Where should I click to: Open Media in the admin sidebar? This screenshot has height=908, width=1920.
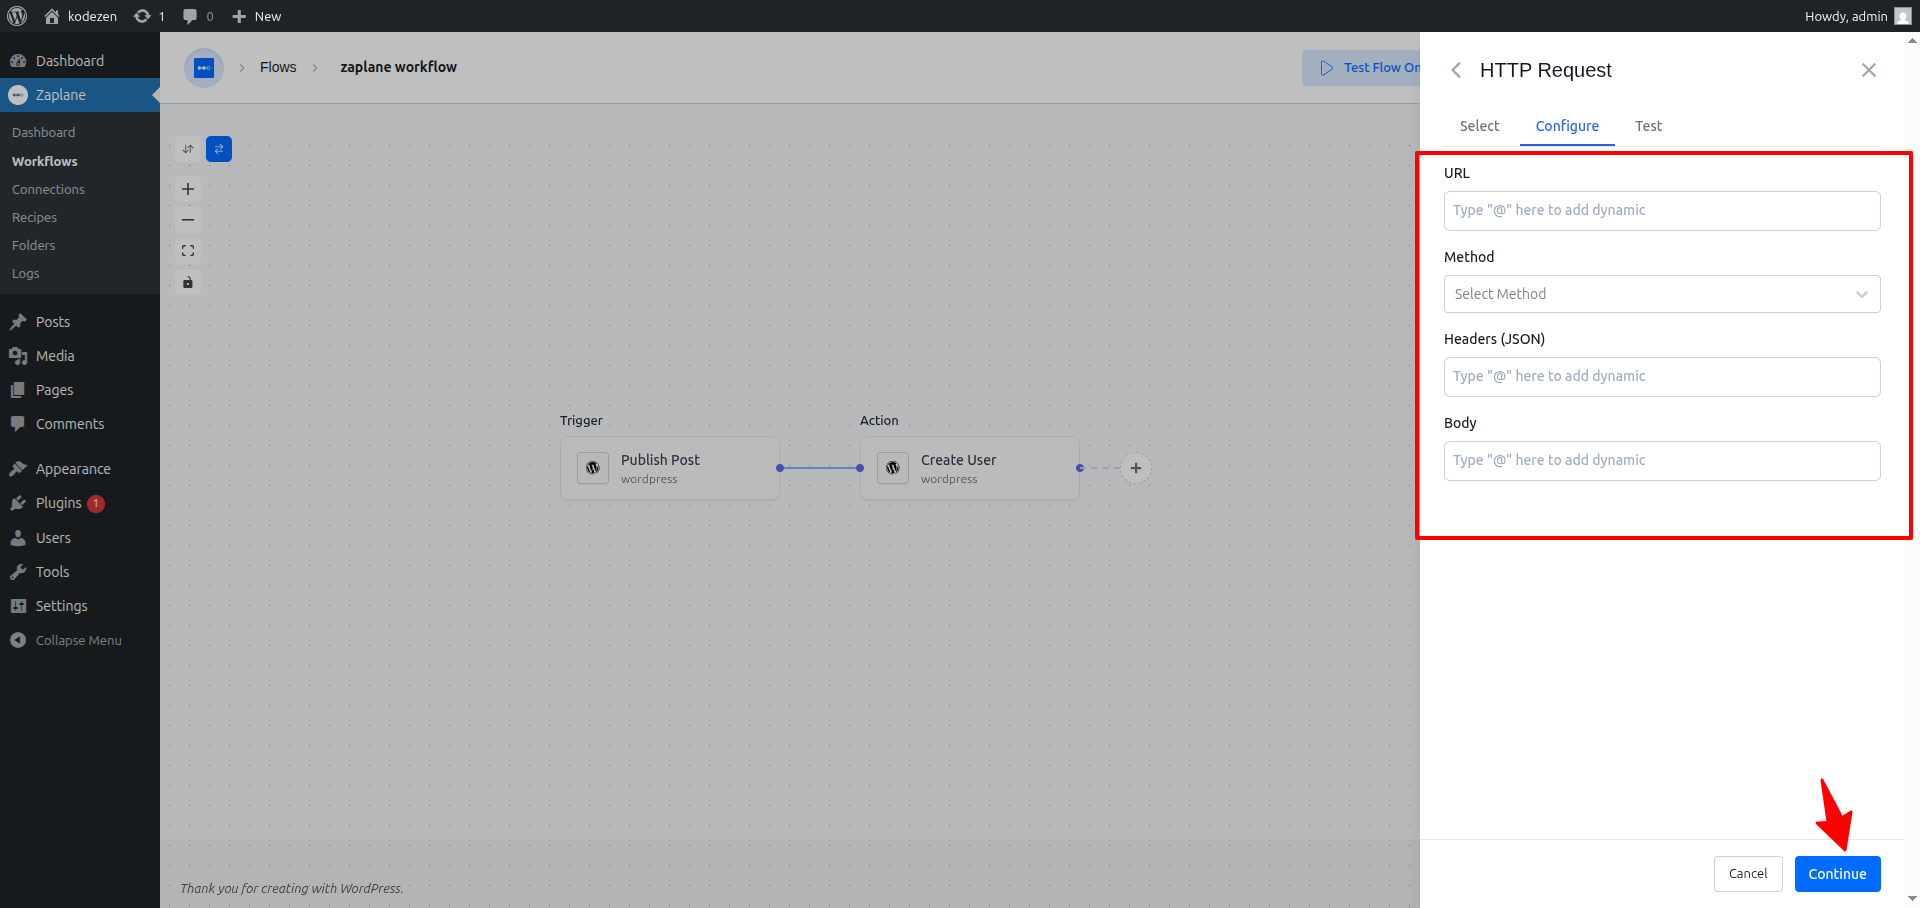[80, 356]
